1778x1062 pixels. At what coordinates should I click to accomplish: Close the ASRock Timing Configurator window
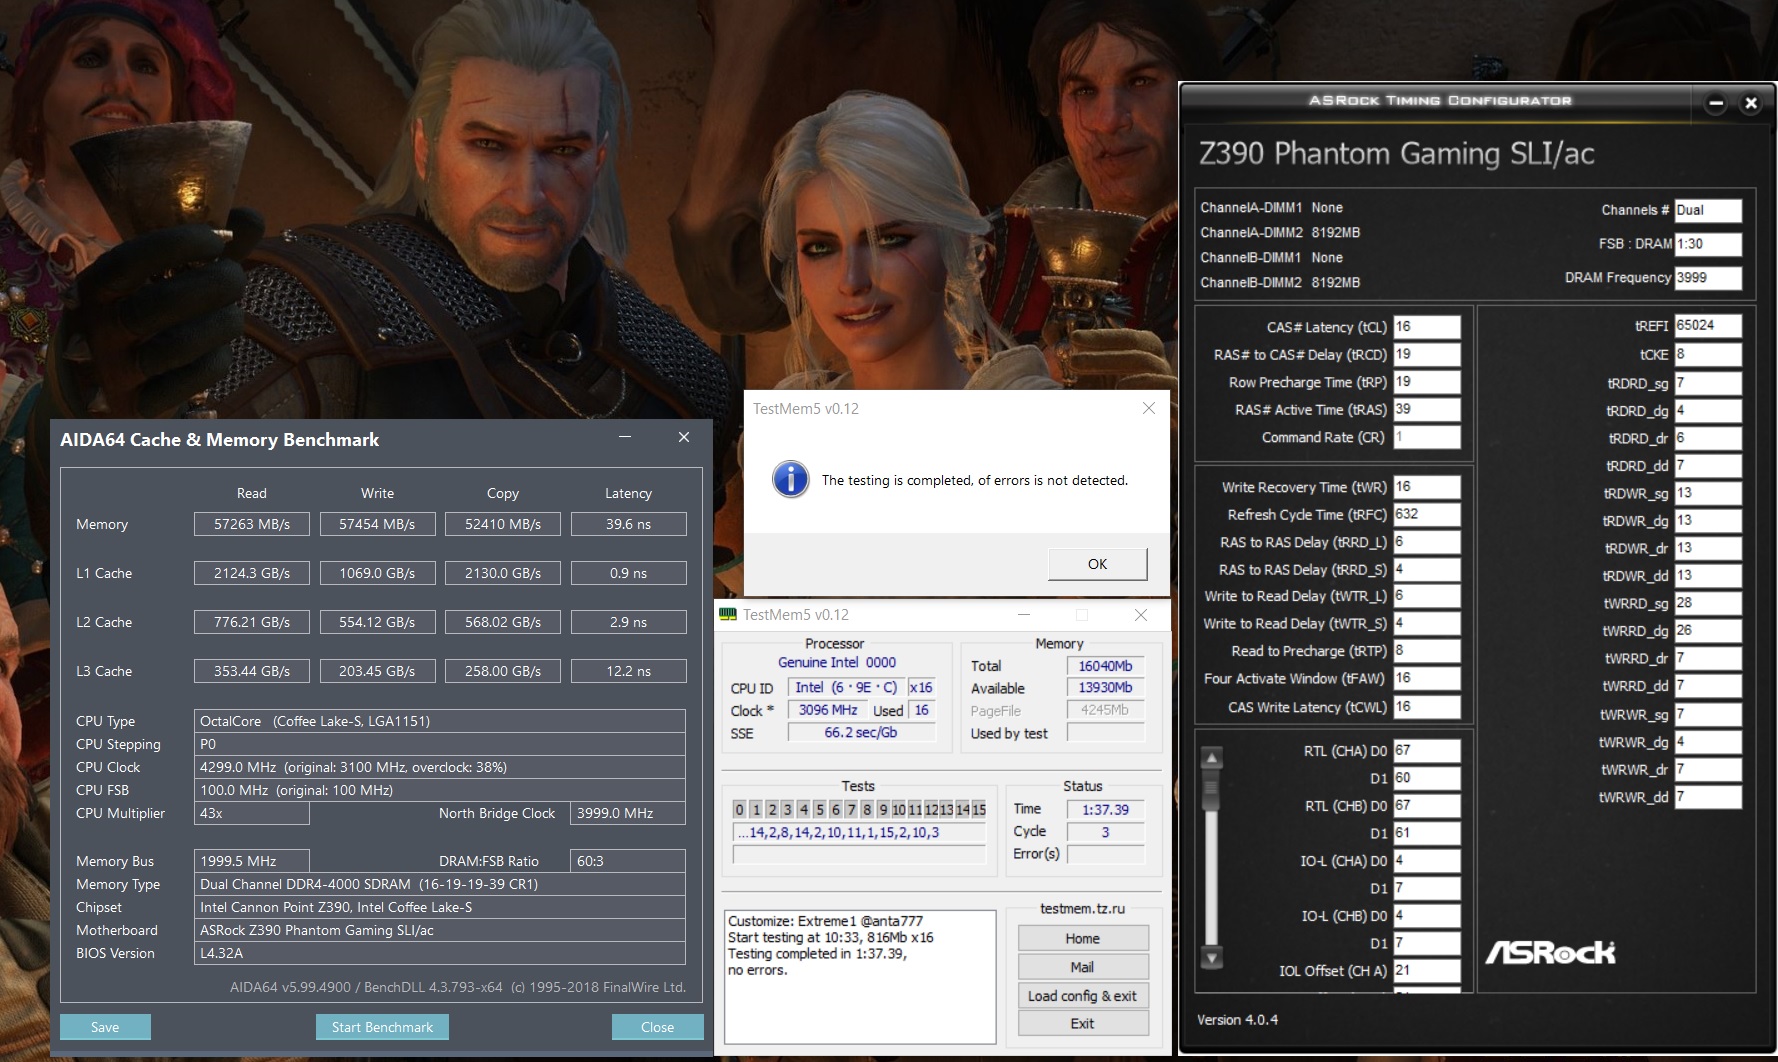(1750, 102)
